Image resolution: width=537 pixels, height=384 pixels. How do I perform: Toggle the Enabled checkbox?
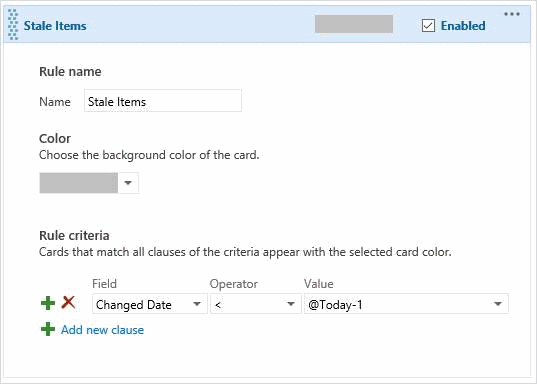(428, 26)
